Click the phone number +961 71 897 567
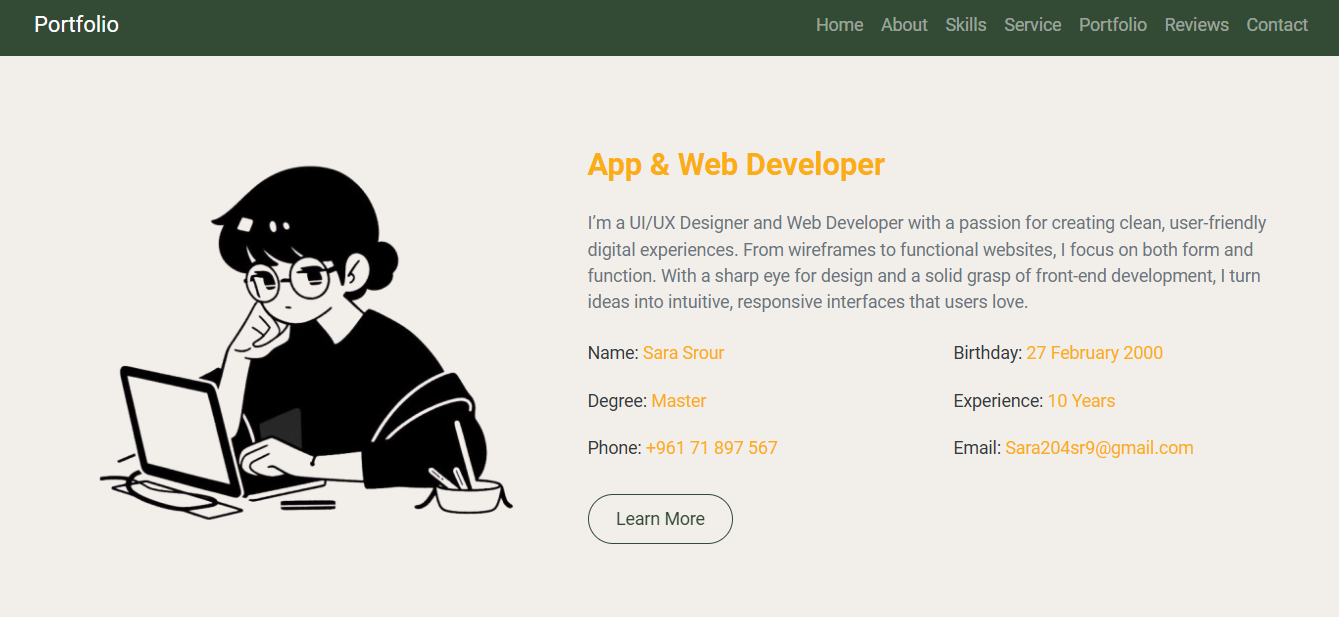The height and width of the screenshot is (617, 1339). [x=711, y=448]
